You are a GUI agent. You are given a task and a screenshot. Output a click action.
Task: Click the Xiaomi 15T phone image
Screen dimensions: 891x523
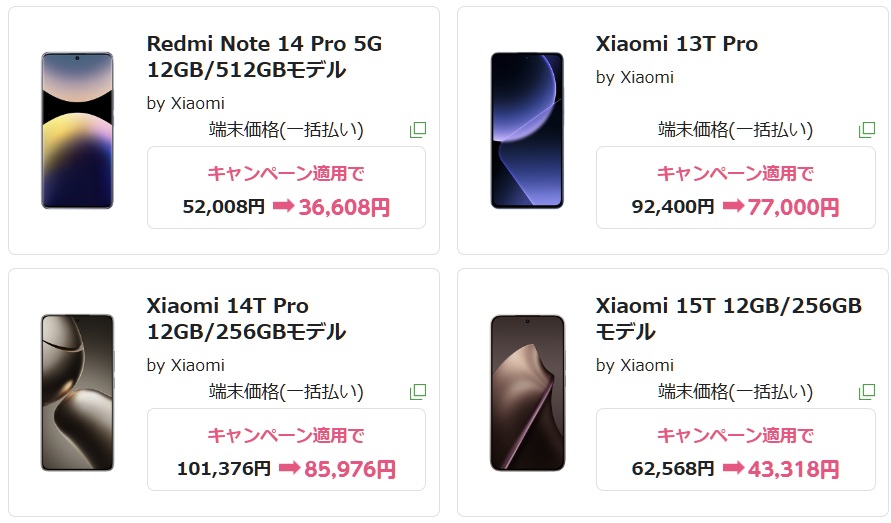[526, 392]
